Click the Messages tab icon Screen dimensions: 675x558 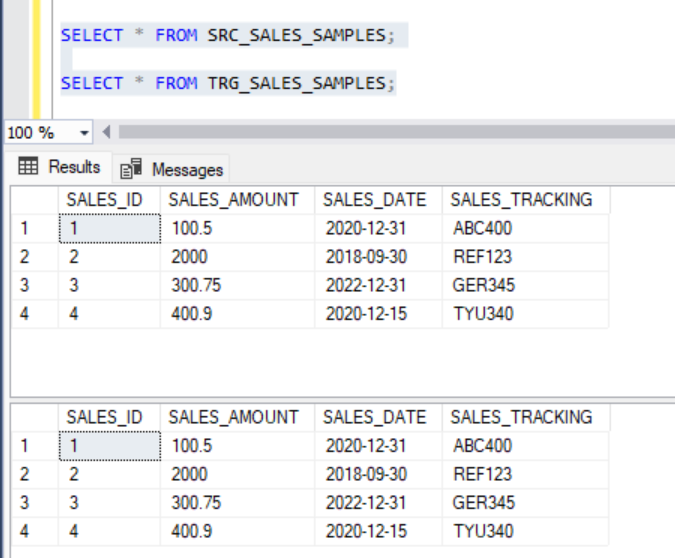click(x=131, y=169)
